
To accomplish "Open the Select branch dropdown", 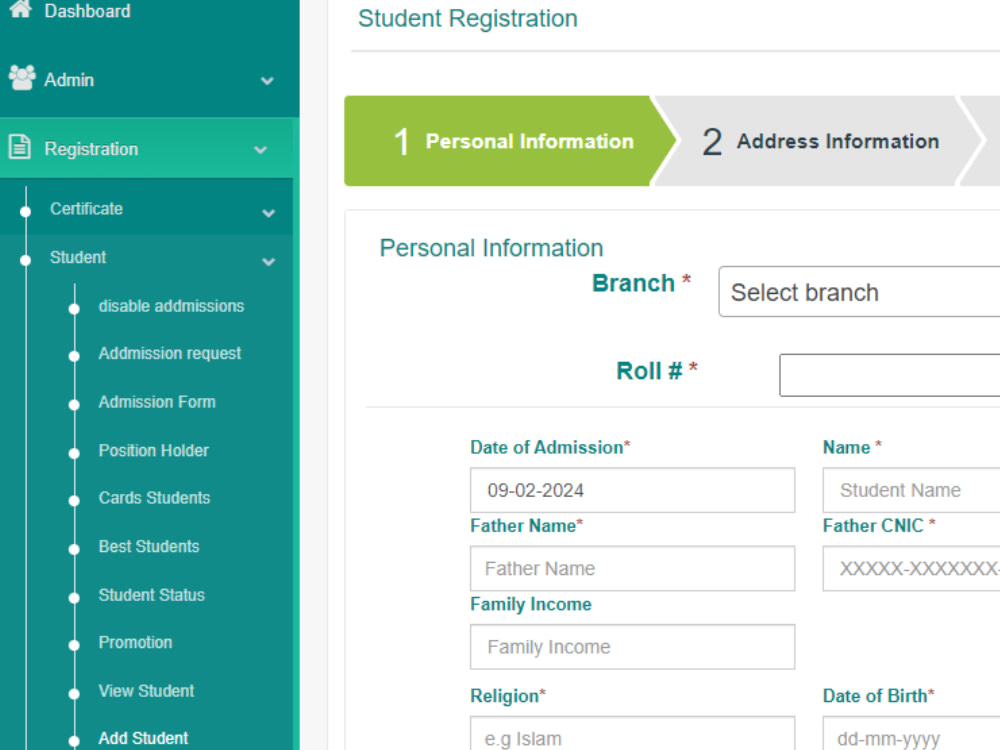I will 858,291.
